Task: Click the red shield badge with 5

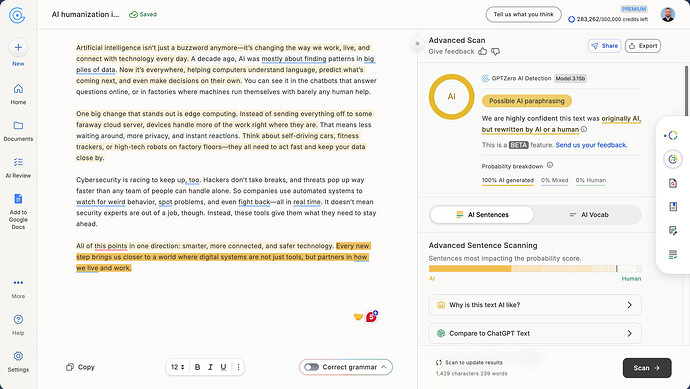Action: click(372, 316)
